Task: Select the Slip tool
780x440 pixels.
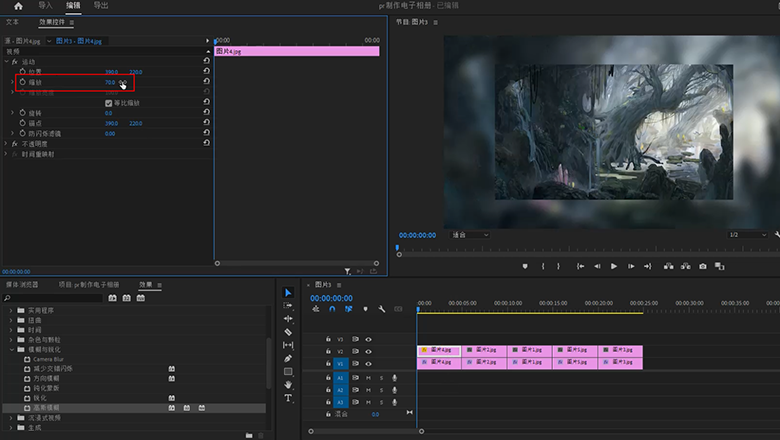Action: click(288, 345)
